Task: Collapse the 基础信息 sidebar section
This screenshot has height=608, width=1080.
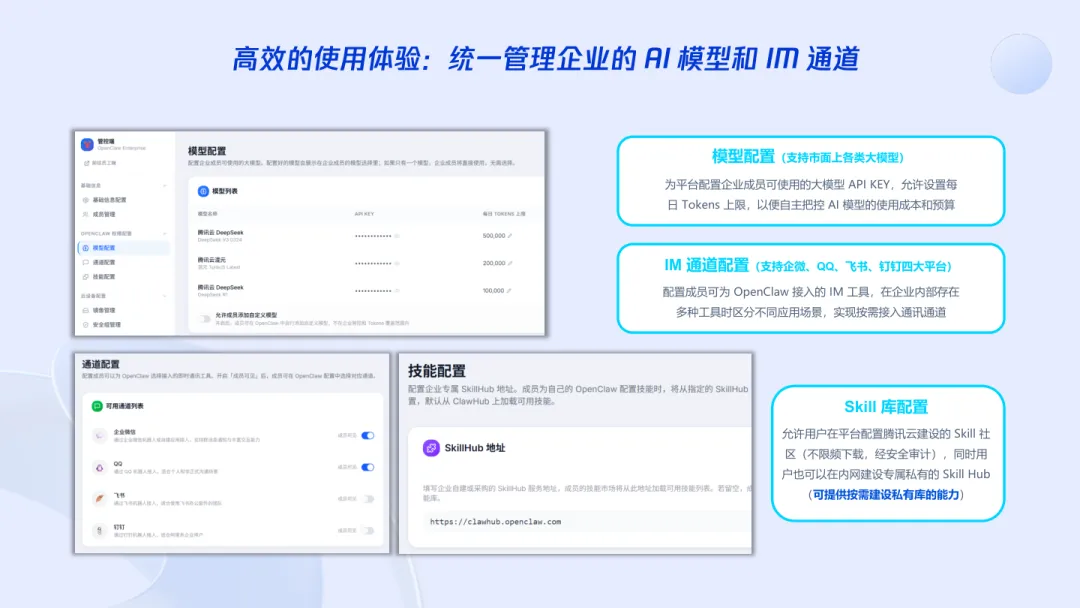Action: (x=165, y=185)
